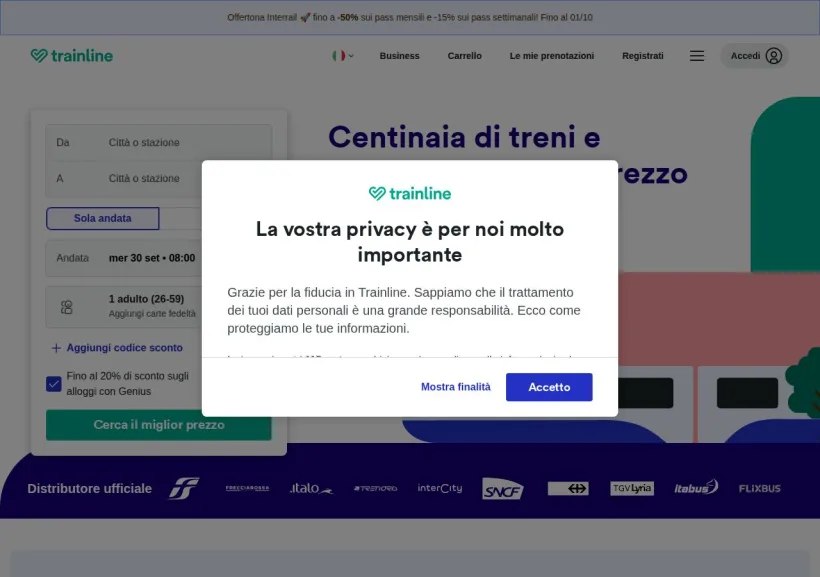Toggle the Genius discount checkbox
Image resolution: width=820 pixels, height=577 pixels.
54,384
